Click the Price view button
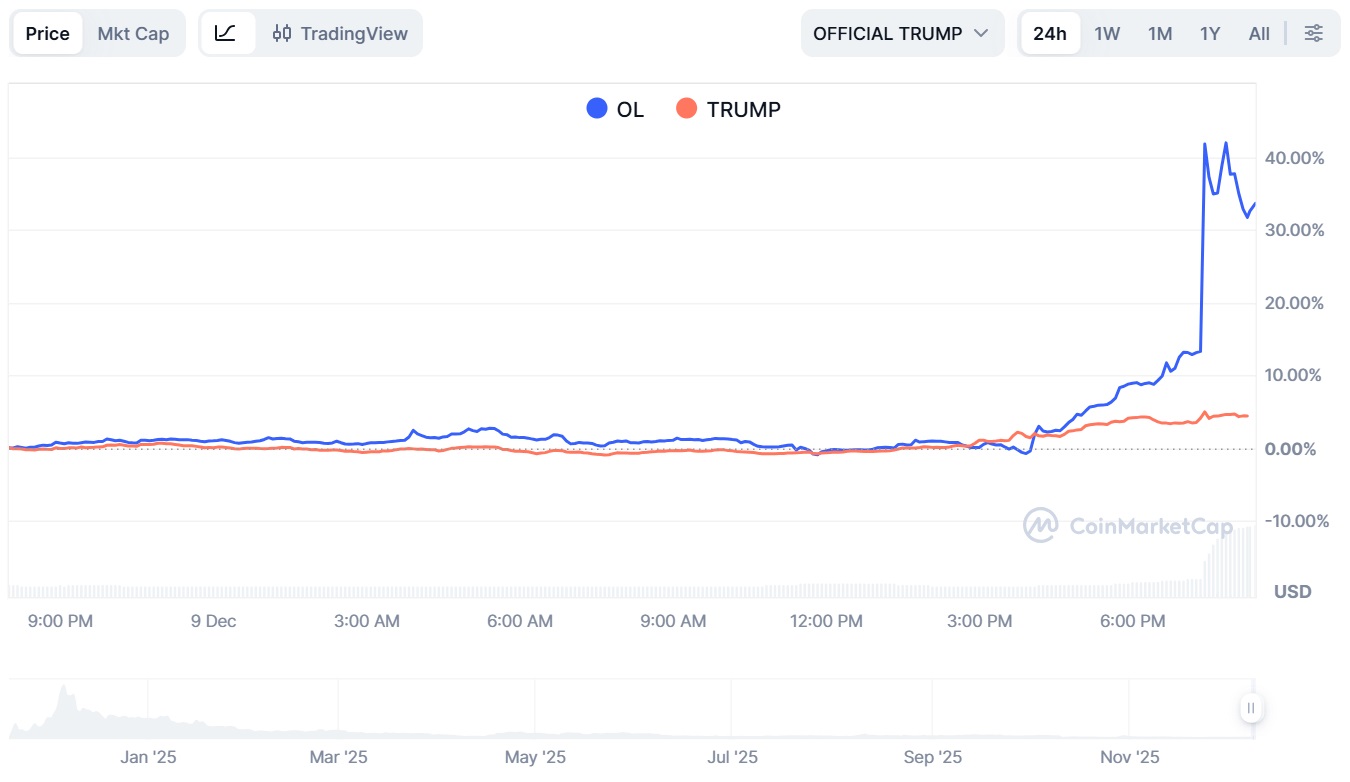The width and height of the screenshot is (1350, 782). click(x=46, y=33)
